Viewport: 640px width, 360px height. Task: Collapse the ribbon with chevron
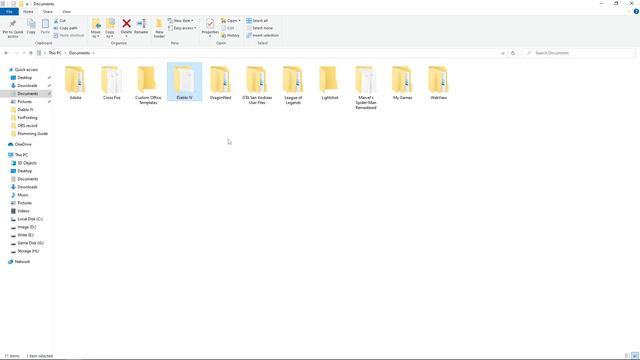tap(629, 12)
